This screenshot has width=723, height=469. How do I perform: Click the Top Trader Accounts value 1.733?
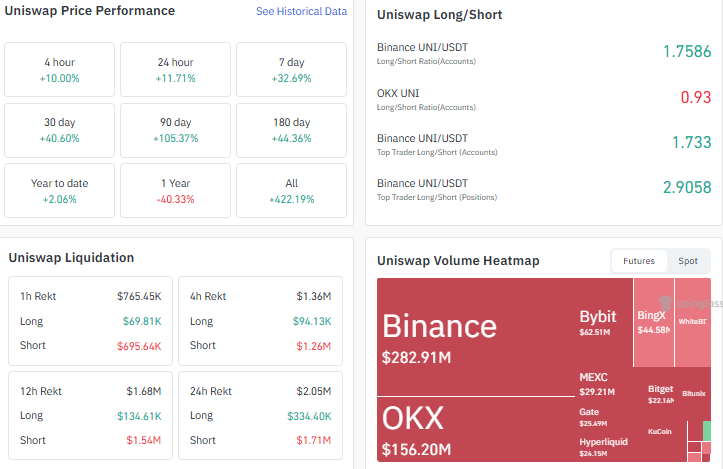click(692, 142)
